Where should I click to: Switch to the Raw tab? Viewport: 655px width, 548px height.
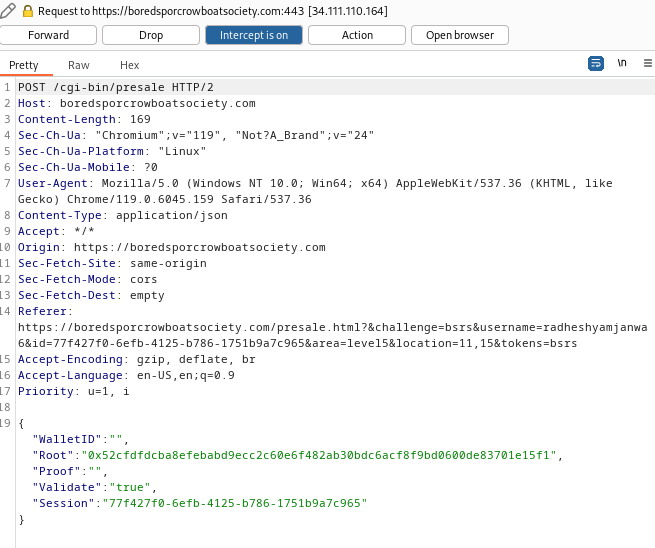79,65
